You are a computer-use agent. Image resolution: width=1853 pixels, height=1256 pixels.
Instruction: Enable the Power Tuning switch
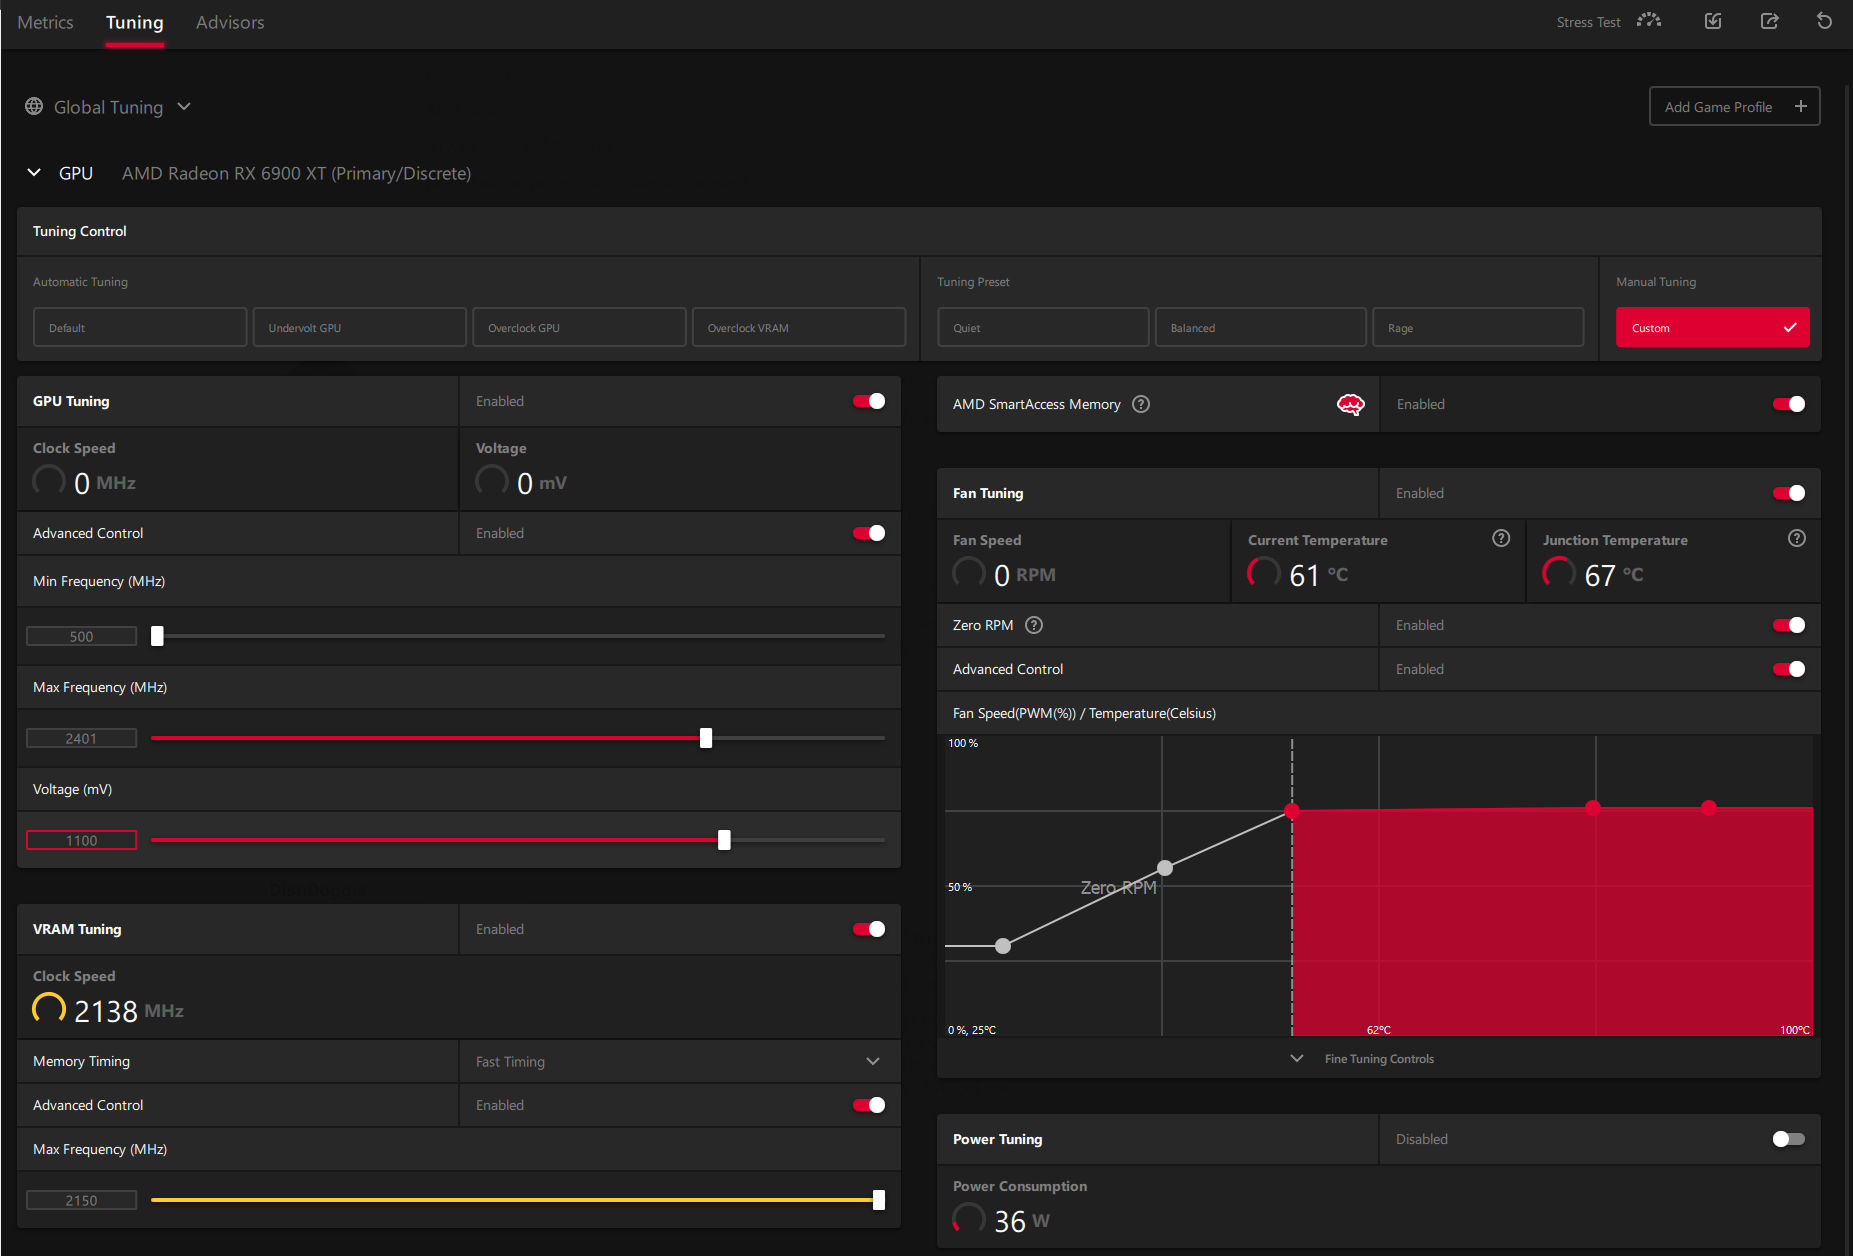(x=1788, y=1139)
